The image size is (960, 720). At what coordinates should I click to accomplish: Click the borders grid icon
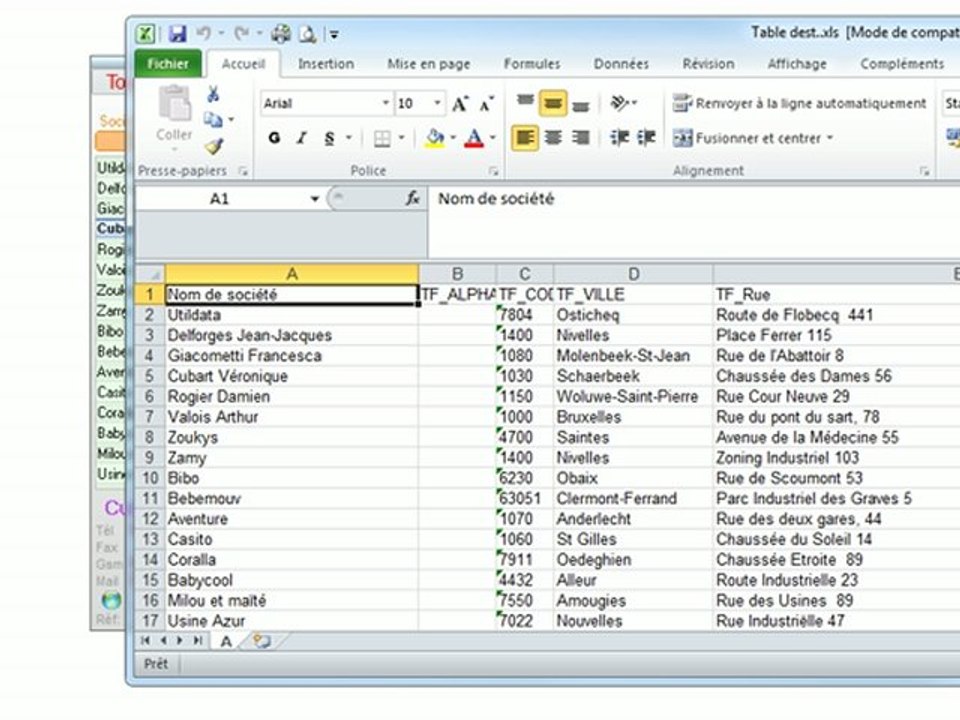coord(382,138)
